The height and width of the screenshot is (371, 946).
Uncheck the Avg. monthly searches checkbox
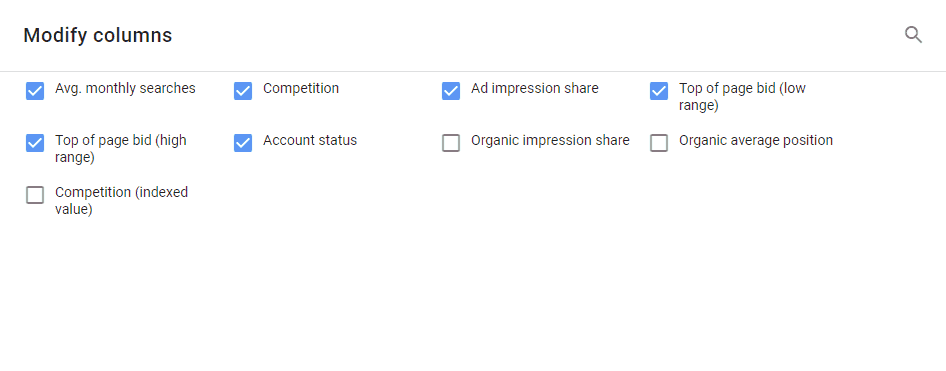coord(35,91)
